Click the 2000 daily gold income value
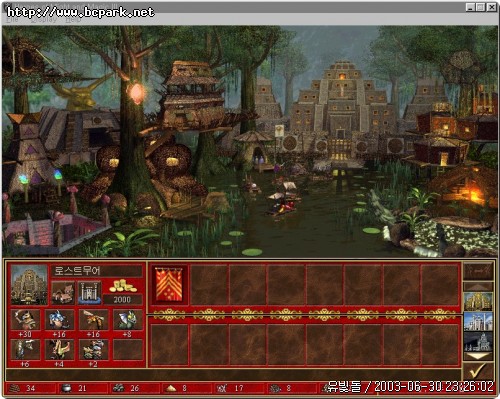 coord(122,299)
